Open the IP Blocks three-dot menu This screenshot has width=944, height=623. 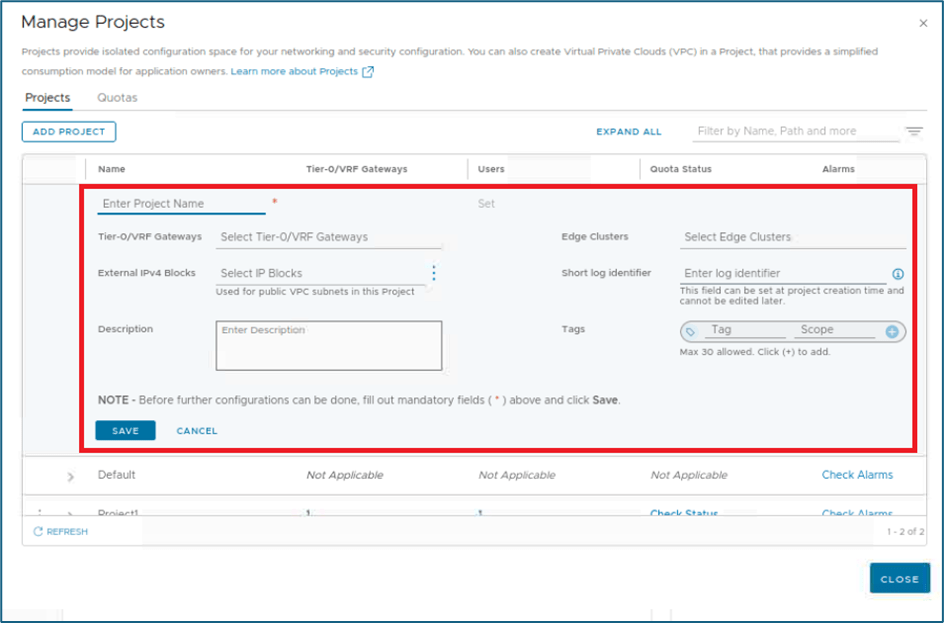point(433,273)
